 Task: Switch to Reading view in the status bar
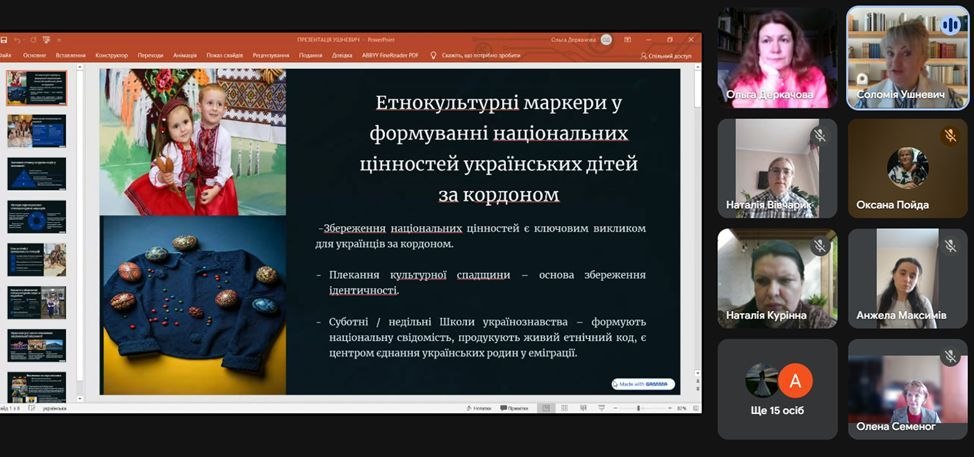(x=581, y=408)
